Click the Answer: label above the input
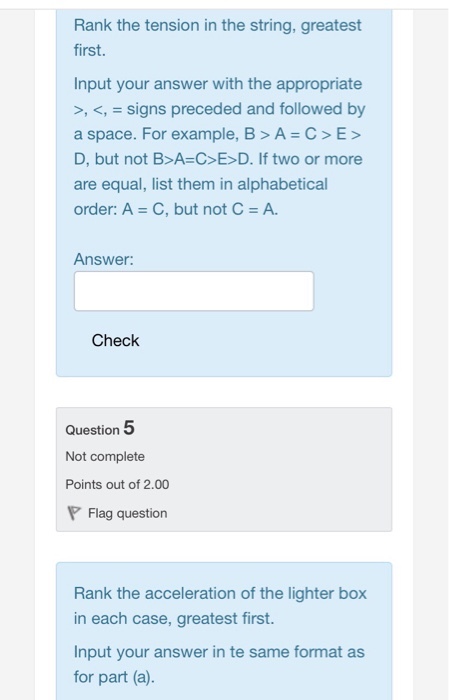The height and width of the screenshot is (700, 449). click(x=104, y=259)
